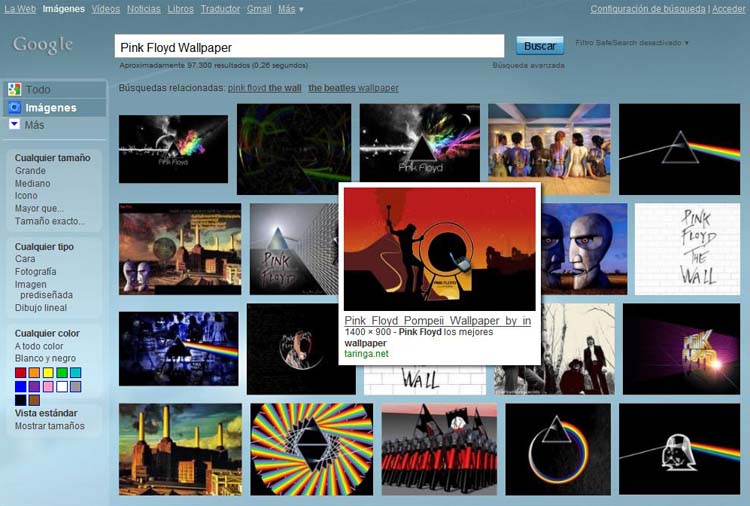Pick the teal color swatch
750x506 pixels.
[76, 373]
